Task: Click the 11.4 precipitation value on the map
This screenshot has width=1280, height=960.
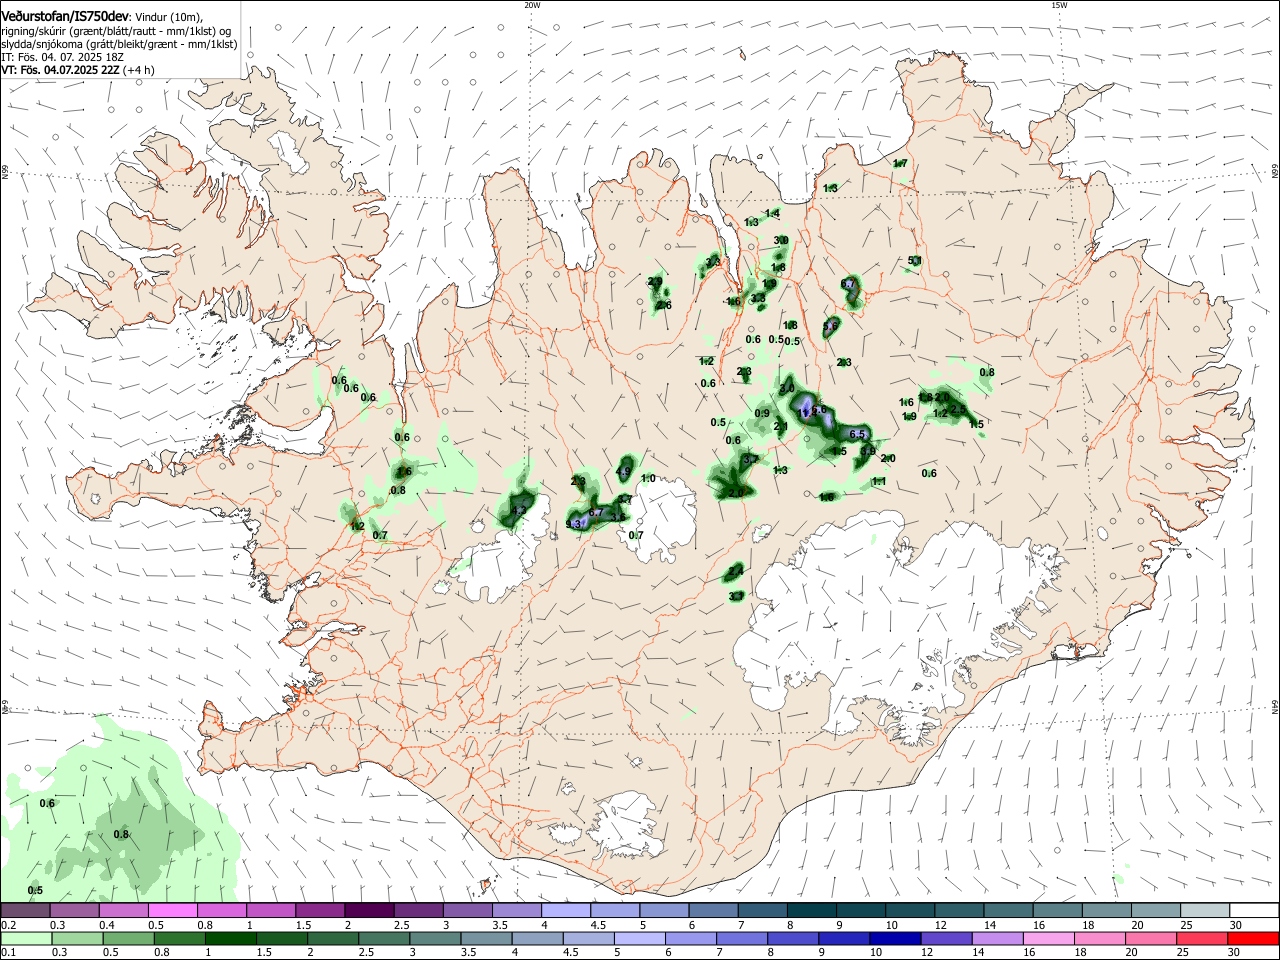Action: coord(807,413)
